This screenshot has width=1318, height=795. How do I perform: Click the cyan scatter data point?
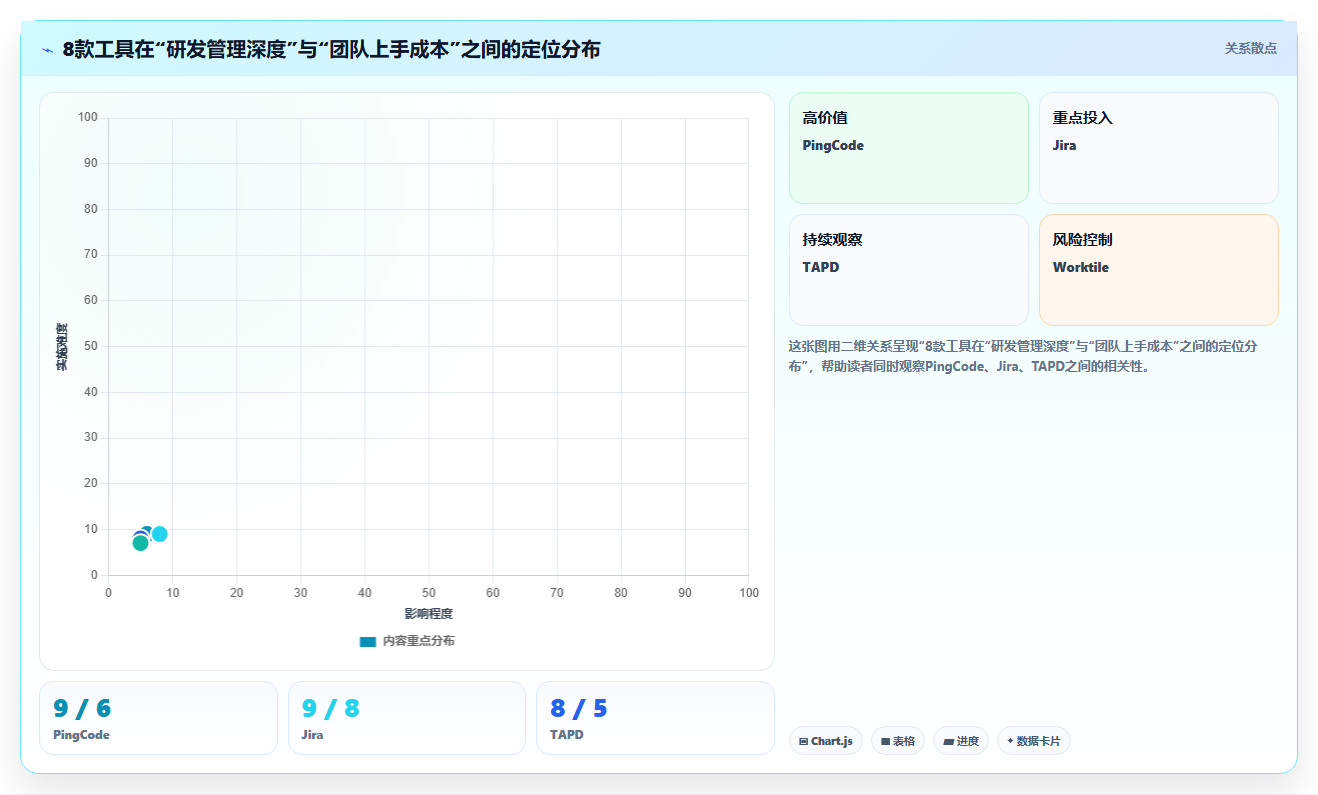(x=160, y=534)
